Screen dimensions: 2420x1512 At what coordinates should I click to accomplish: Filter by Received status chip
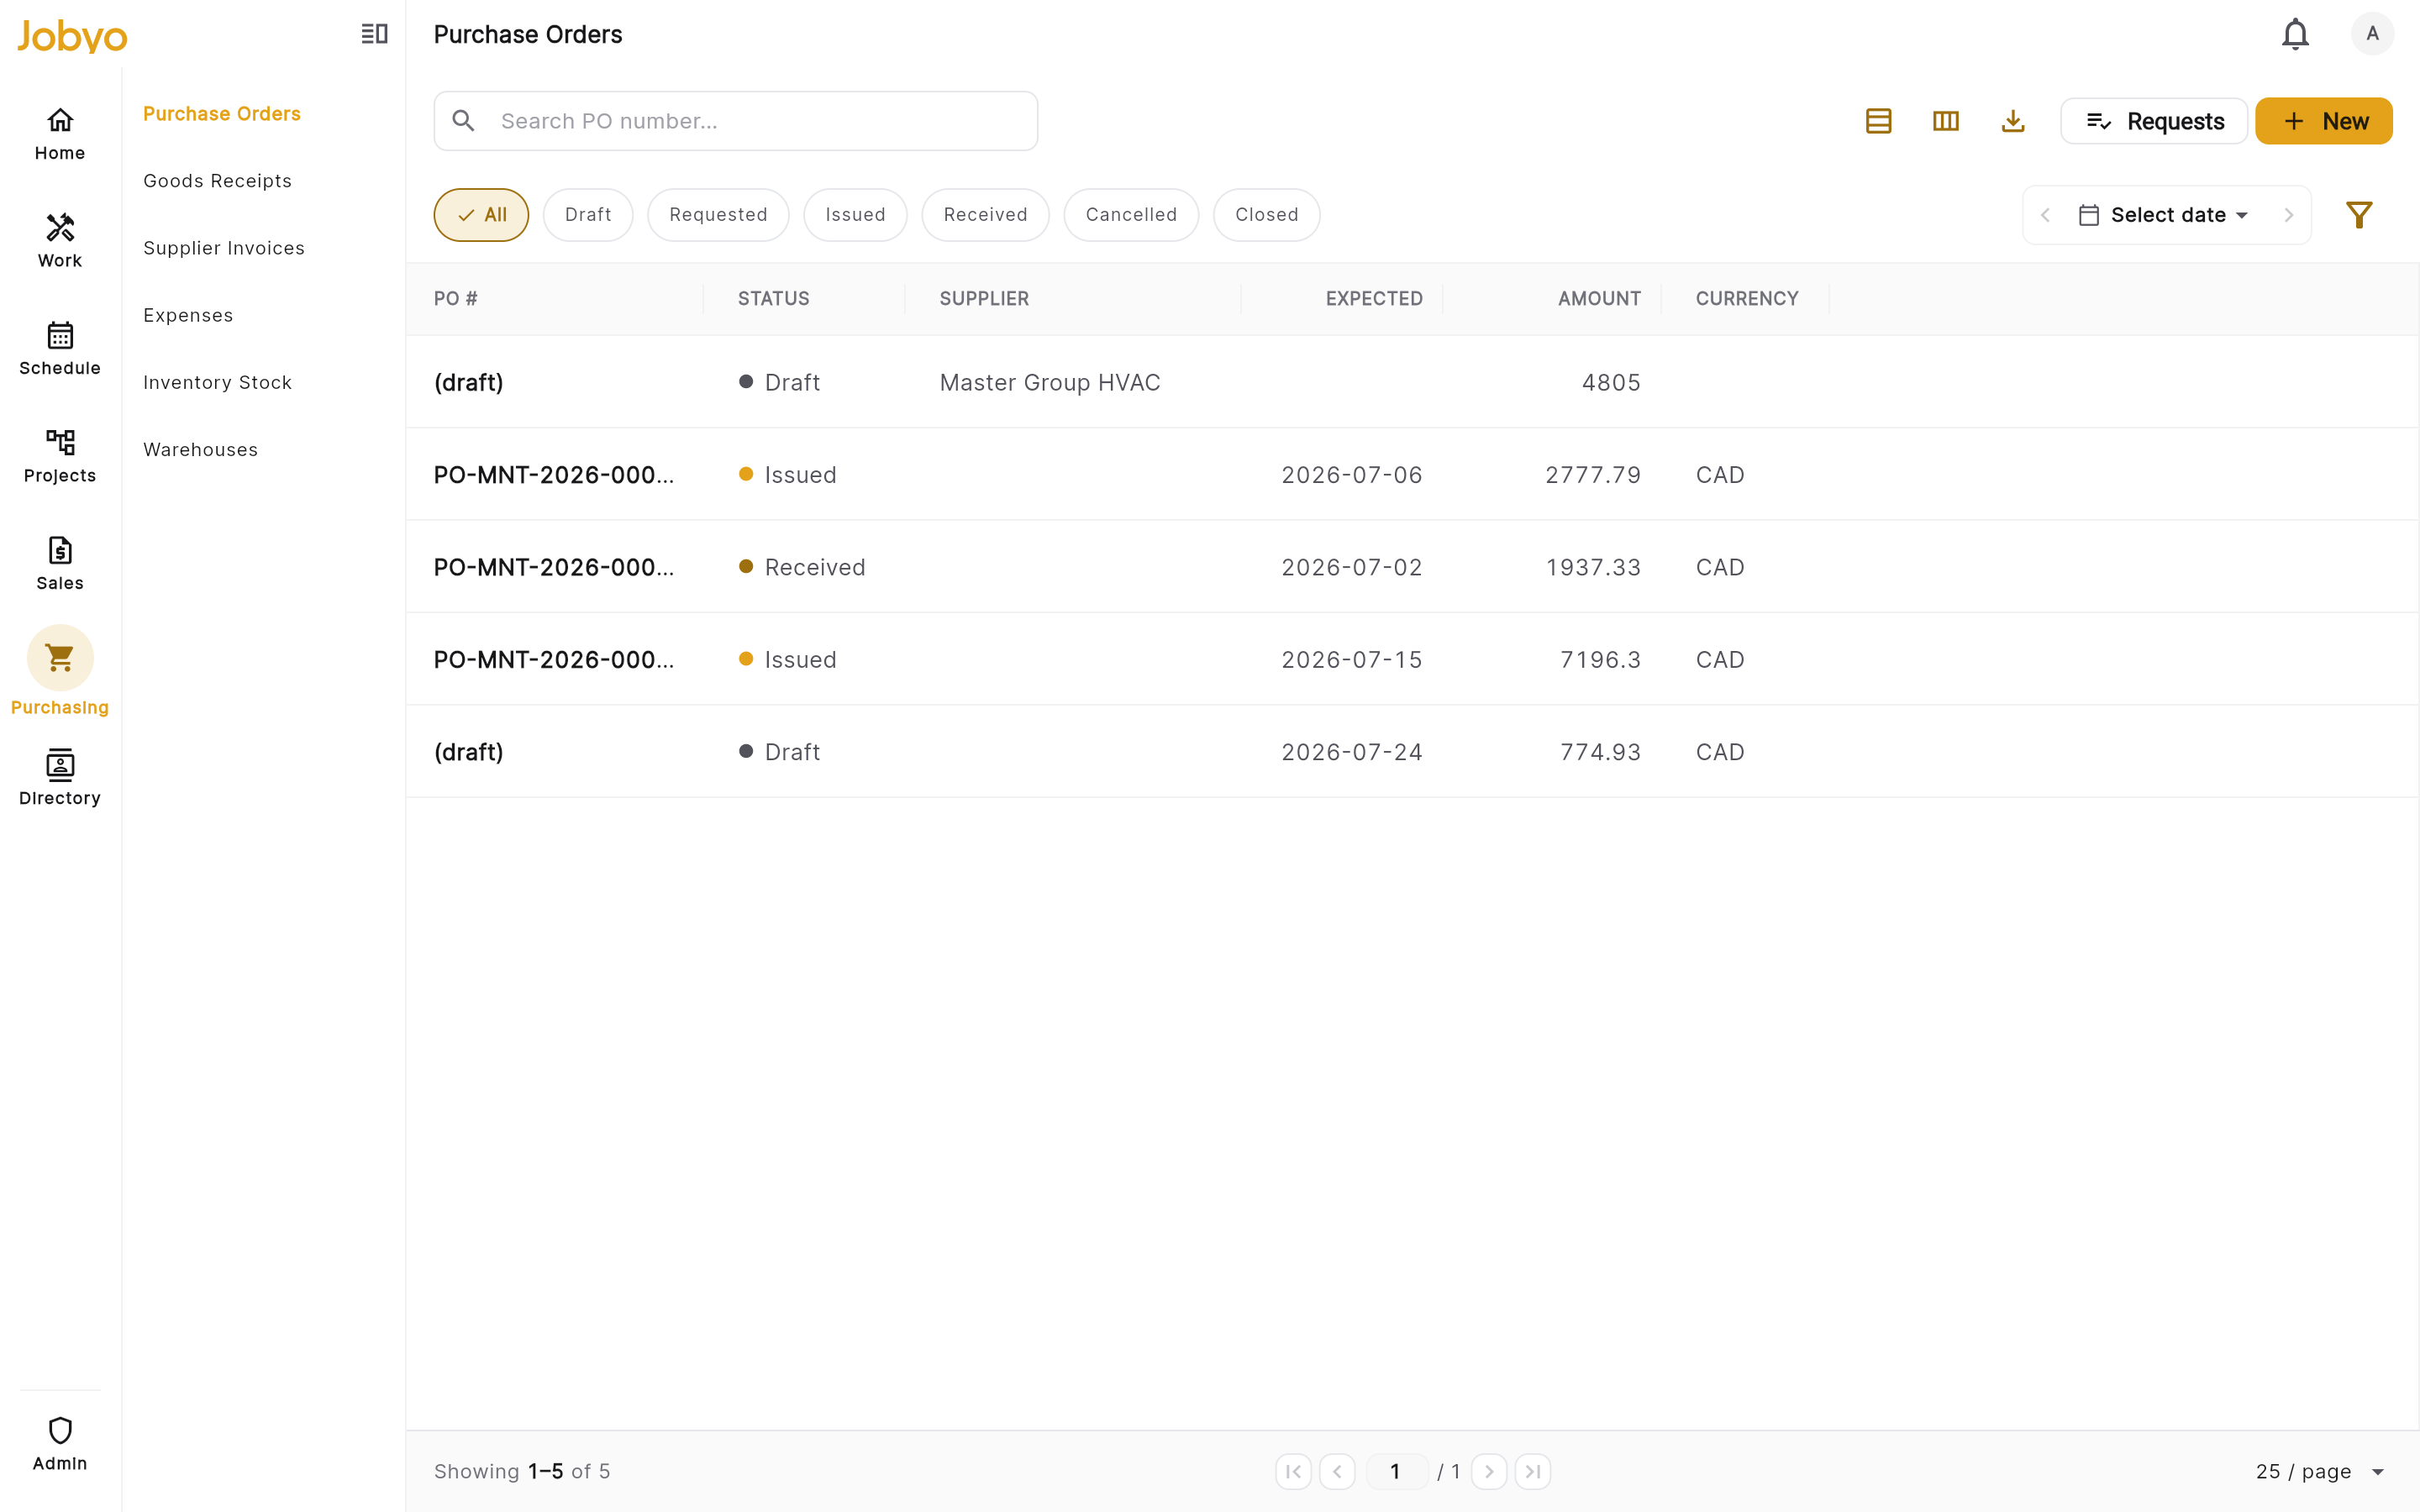point(985,215)
